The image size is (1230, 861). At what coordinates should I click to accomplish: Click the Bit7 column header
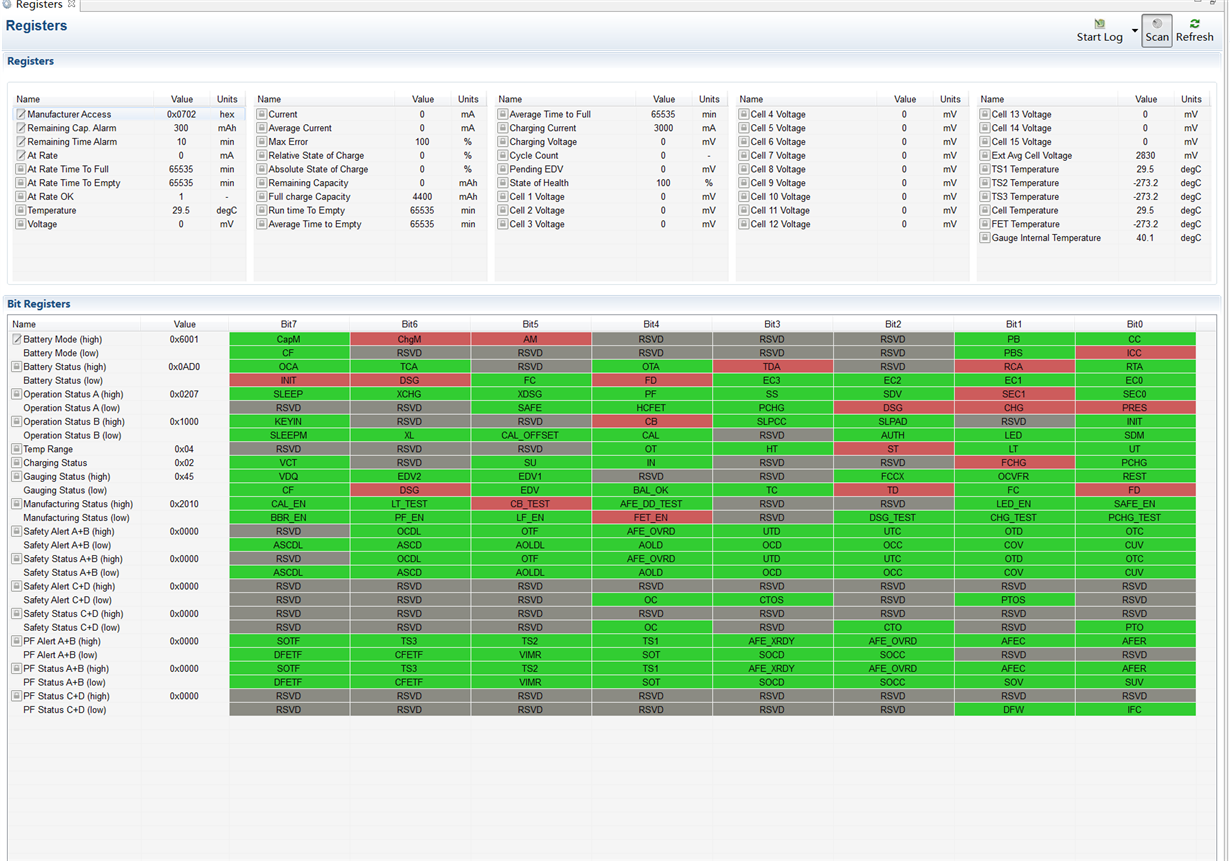289,324
